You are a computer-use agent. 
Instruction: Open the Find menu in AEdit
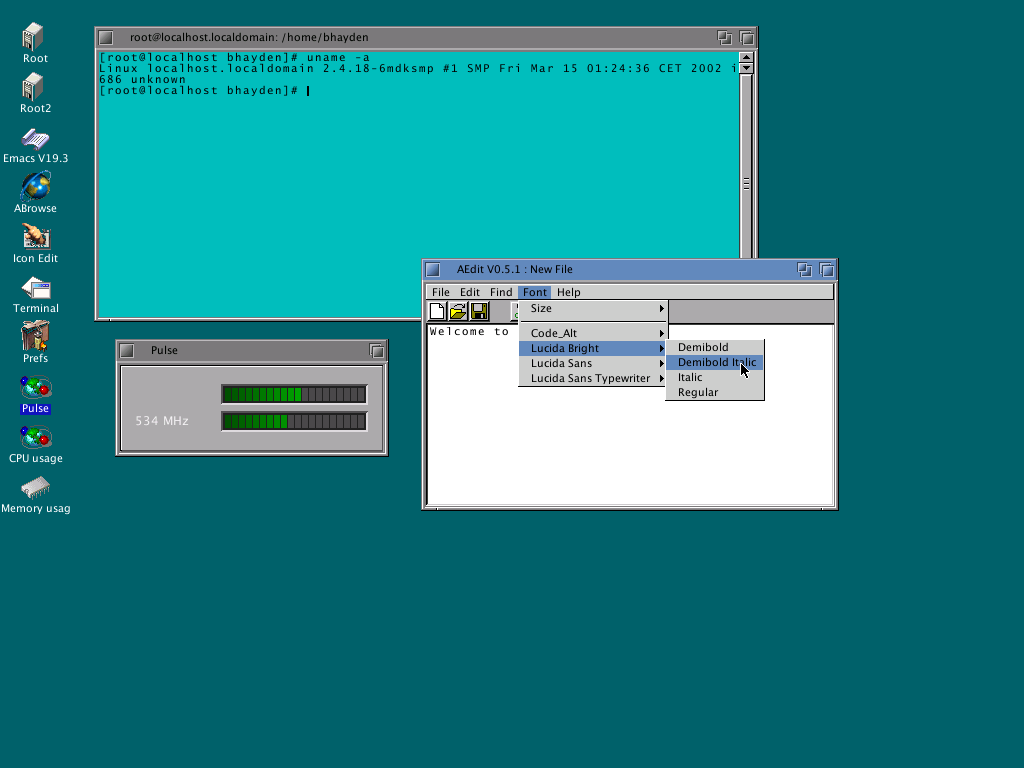(x=501, y=292)
